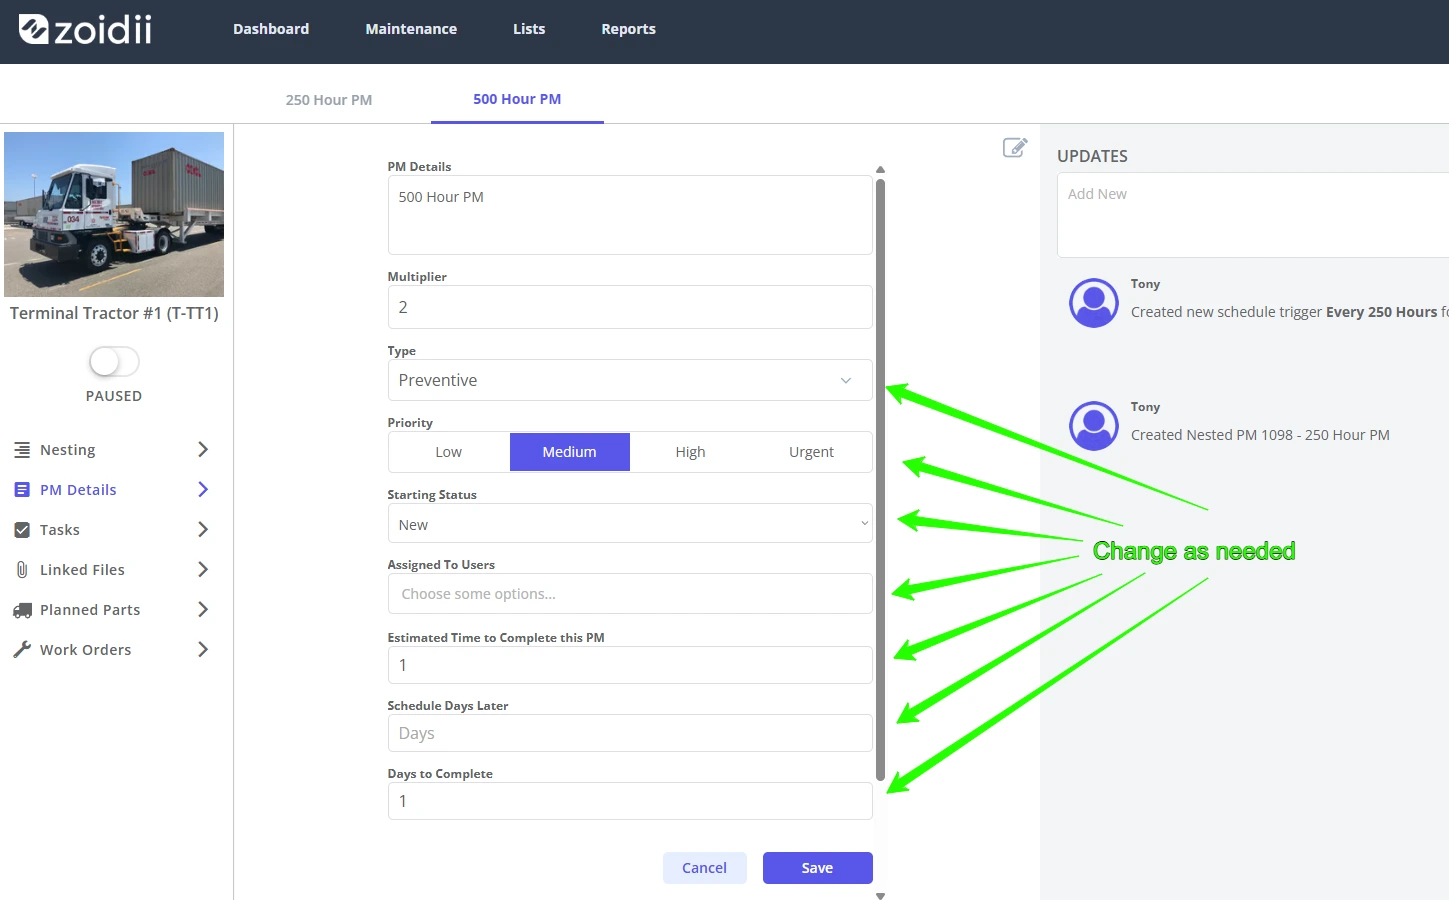Open the Dashboard menu

(271, 29)
